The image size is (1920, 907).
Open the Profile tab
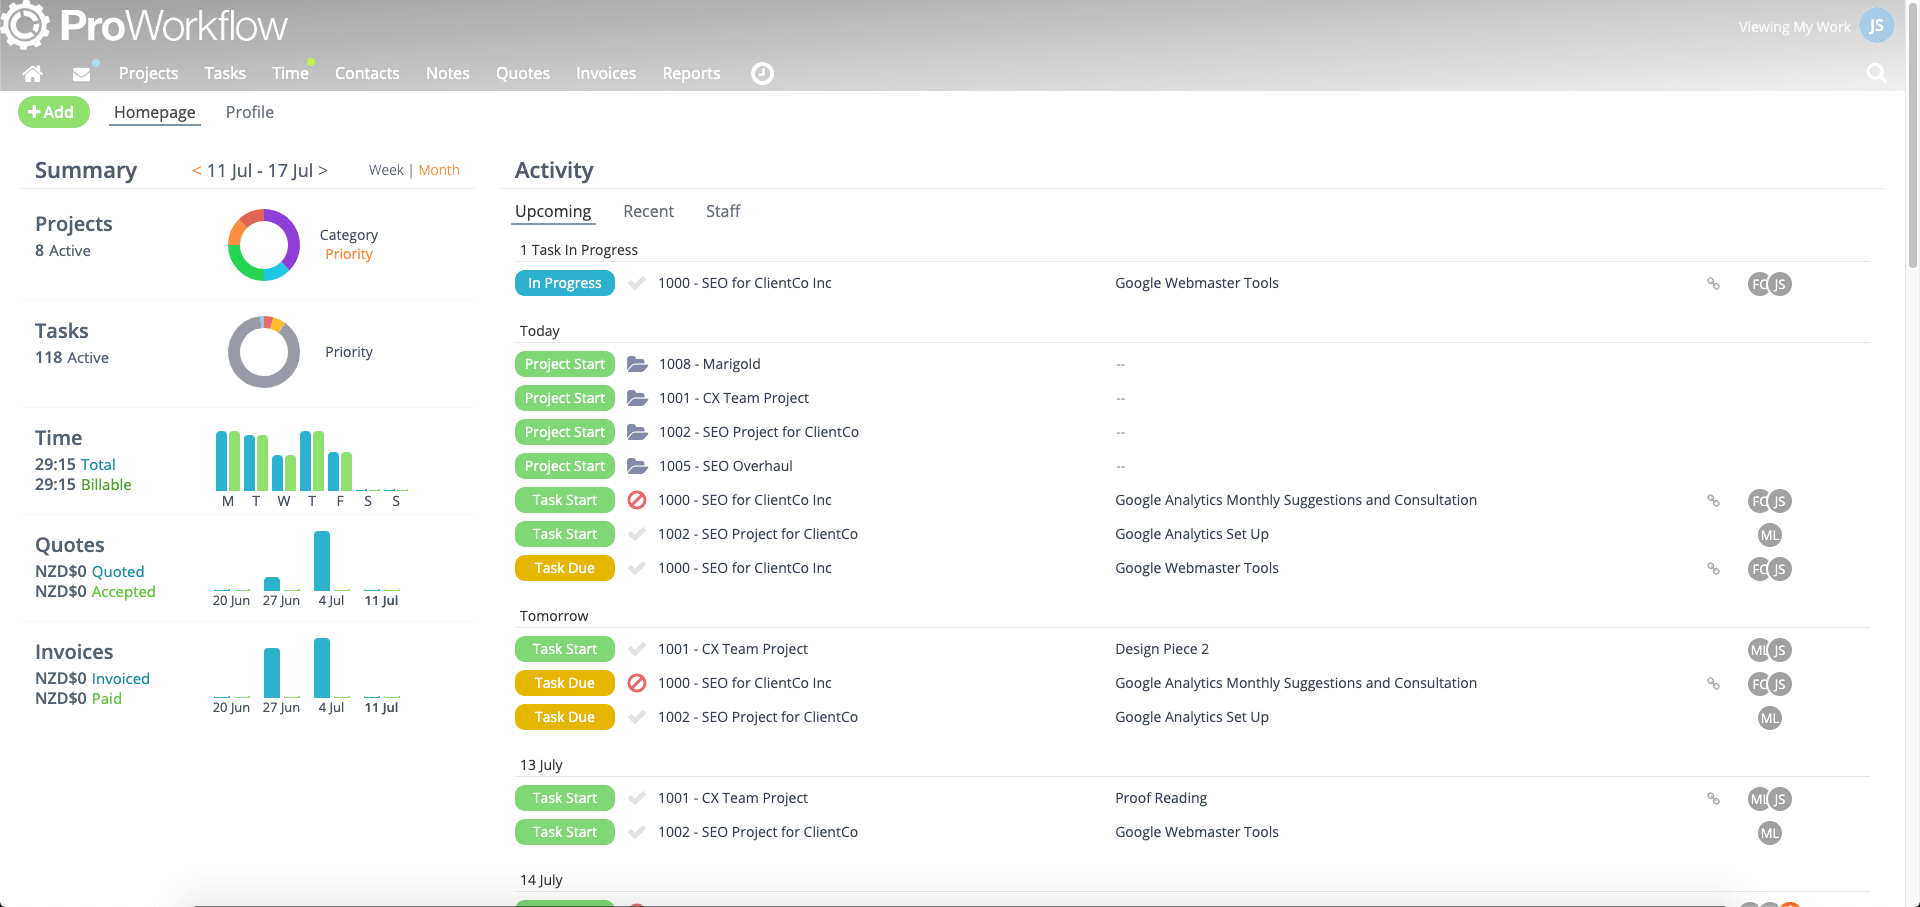249,112
